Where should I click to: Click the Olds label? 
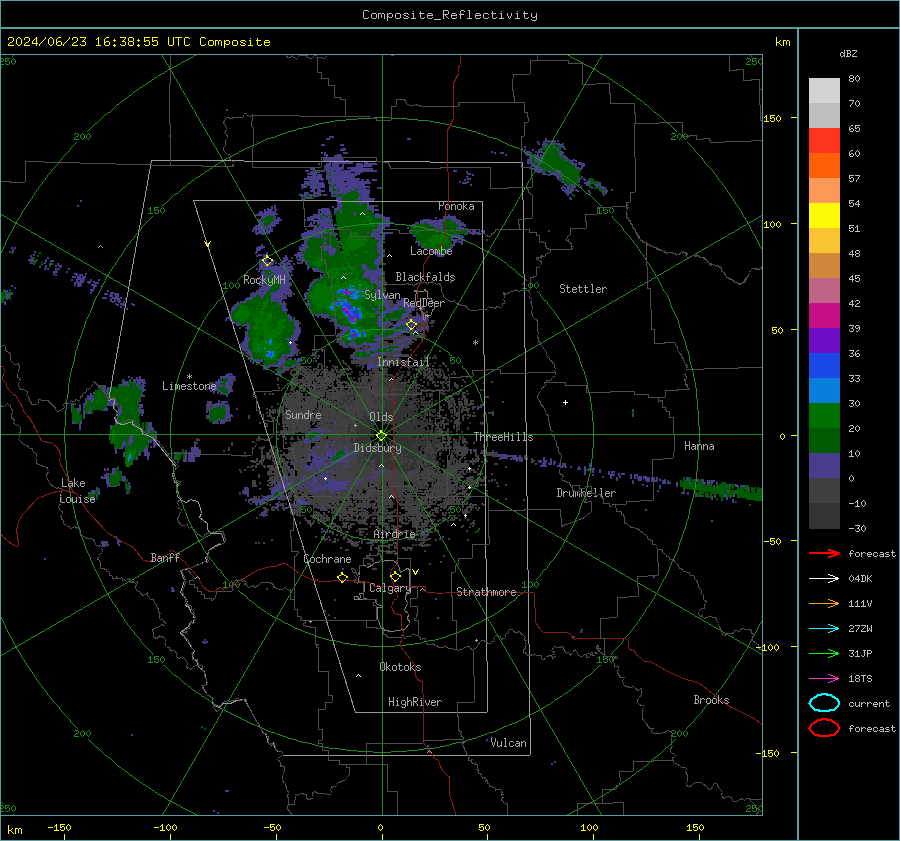point(381,417)
